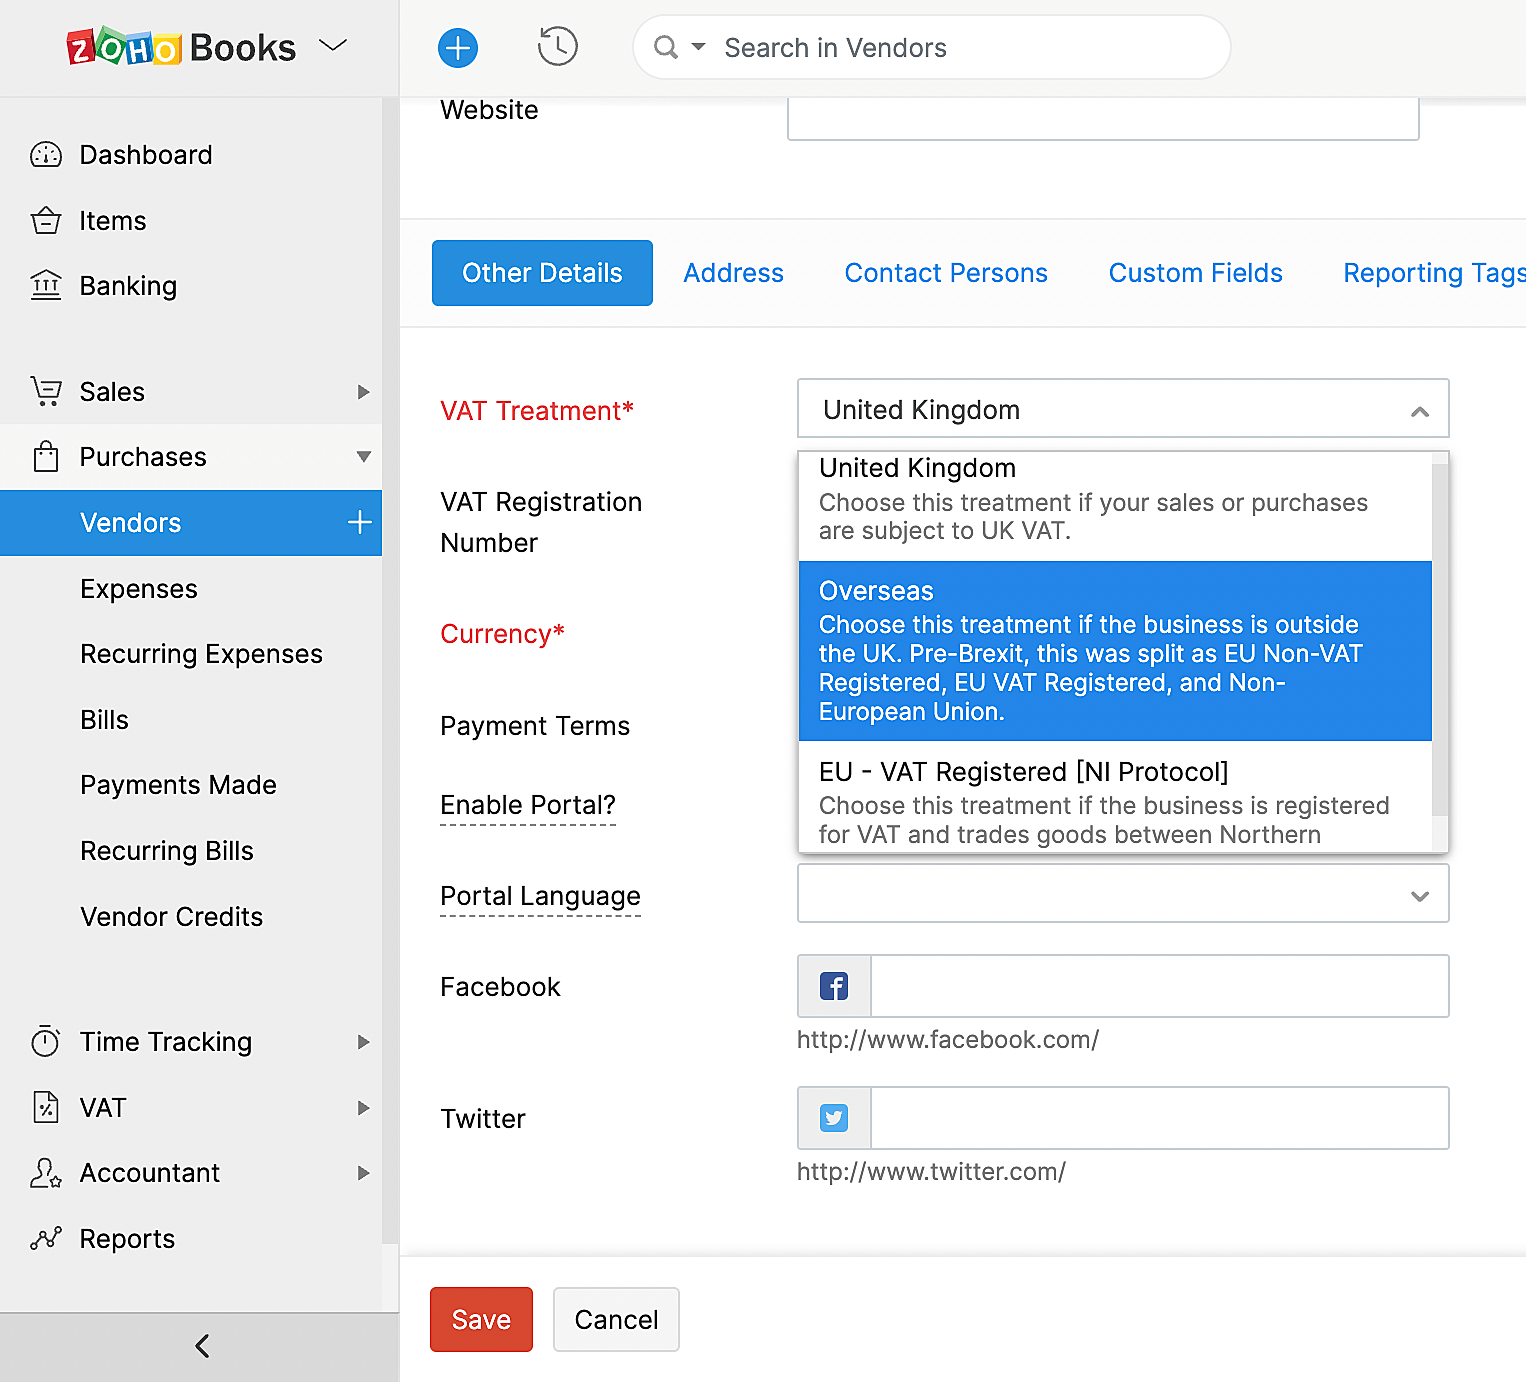1526x1382 pixels.
Task: Go to Banking in the sidebar
Action: (128, 286)
